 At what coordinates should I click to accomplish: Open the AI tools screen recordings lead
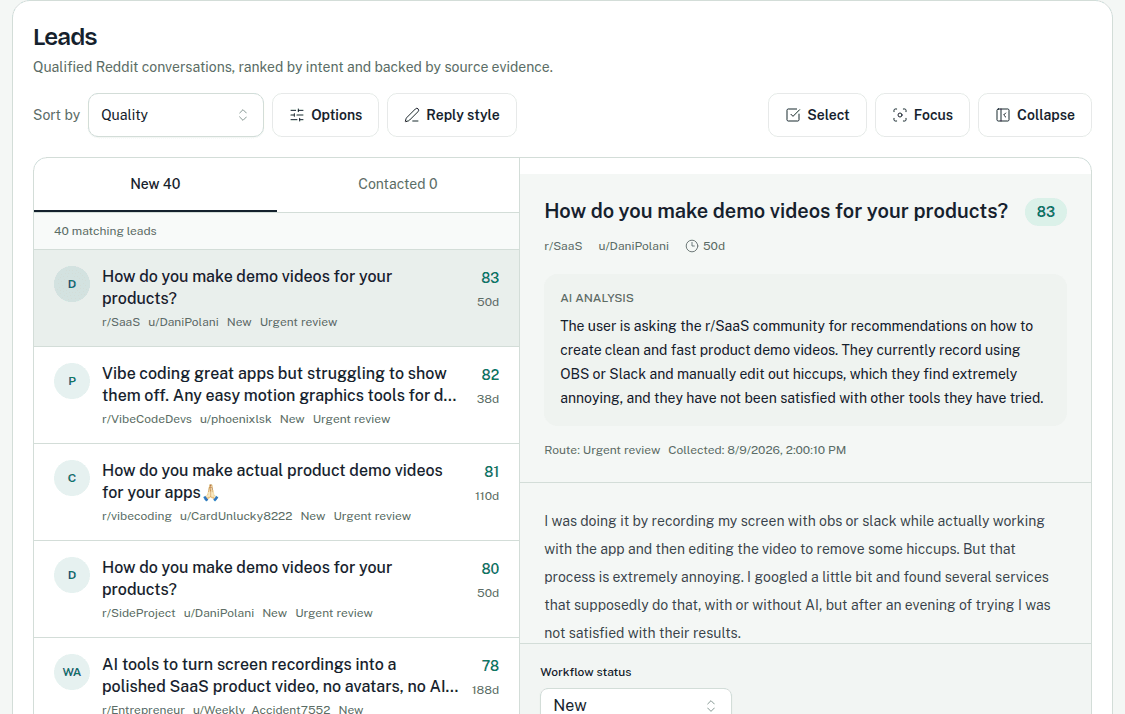(276, 676)
